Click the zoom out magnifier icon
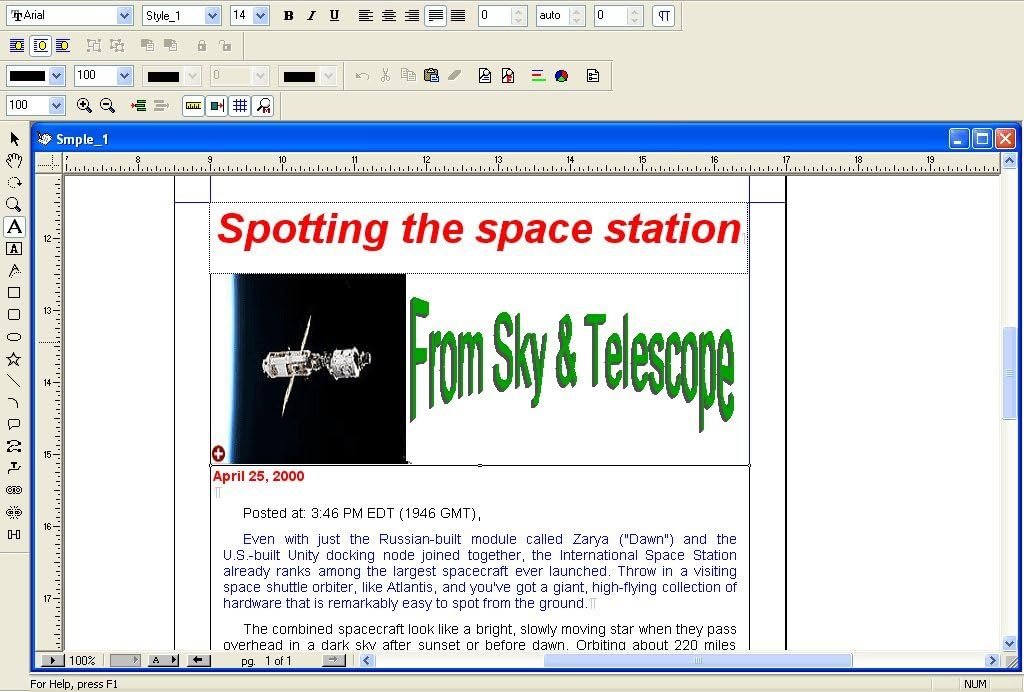 [x=108, y=105]
